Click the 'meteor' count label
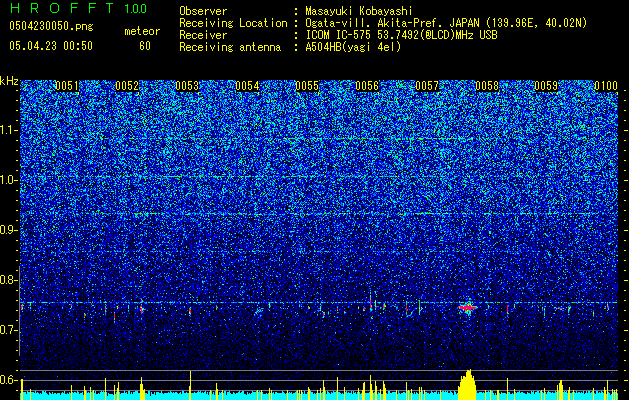The height and width of the screenshot is (400, 629). point(142,31)
